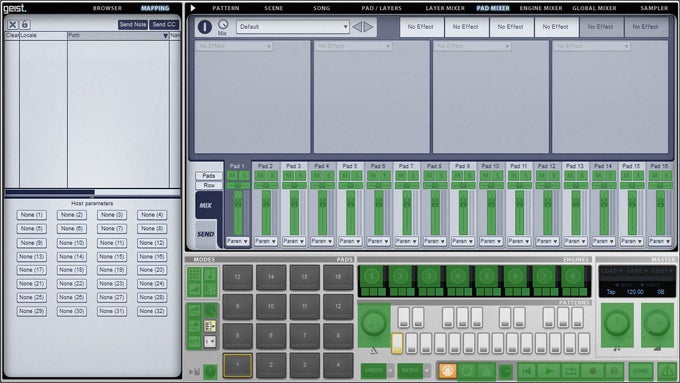Solo Pad 15 with its S button

tap(638, 176)
